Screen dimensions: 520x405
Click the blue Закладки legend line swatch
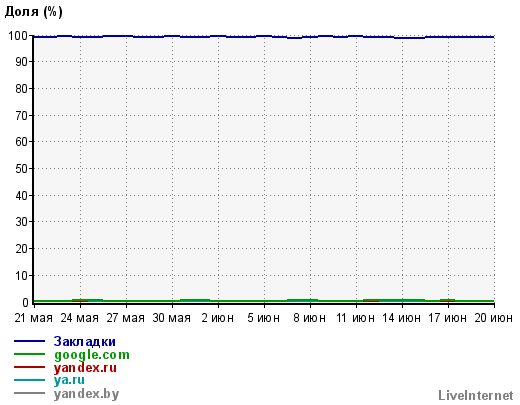tap(29, 341)
